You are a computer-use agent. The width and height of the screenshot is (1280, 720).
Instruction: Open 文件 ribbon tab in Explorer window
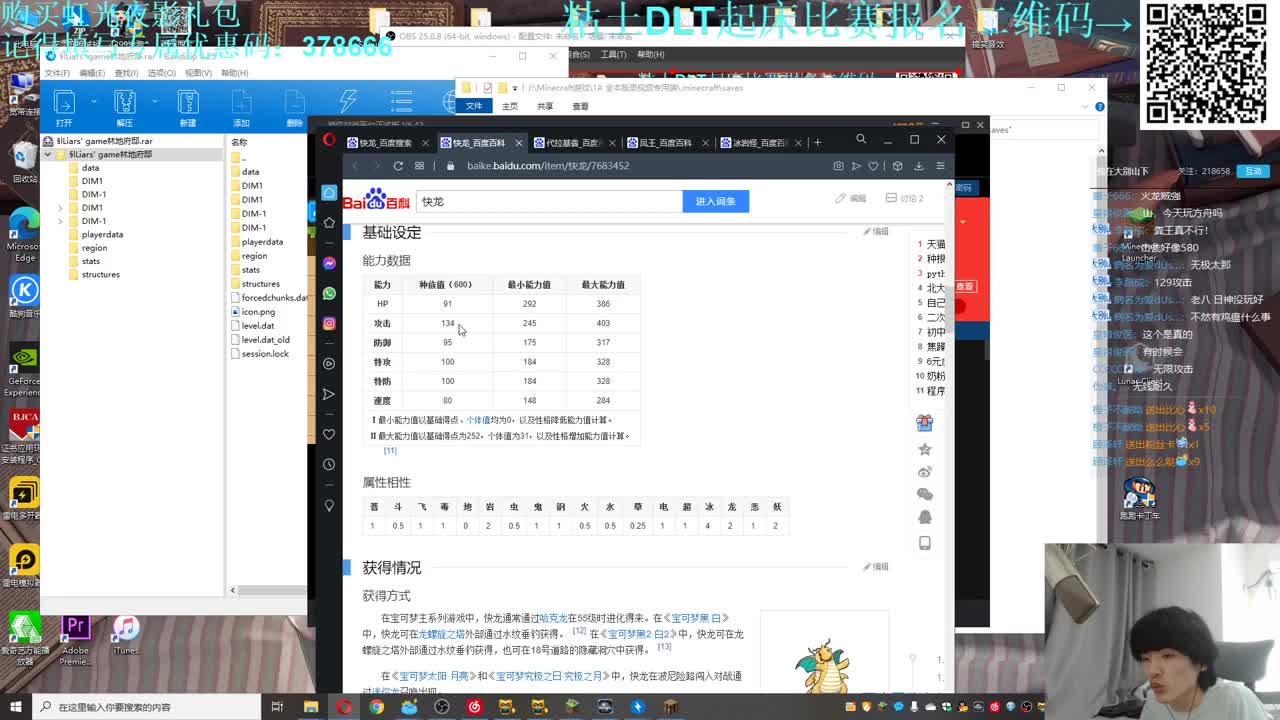[473, 106]
